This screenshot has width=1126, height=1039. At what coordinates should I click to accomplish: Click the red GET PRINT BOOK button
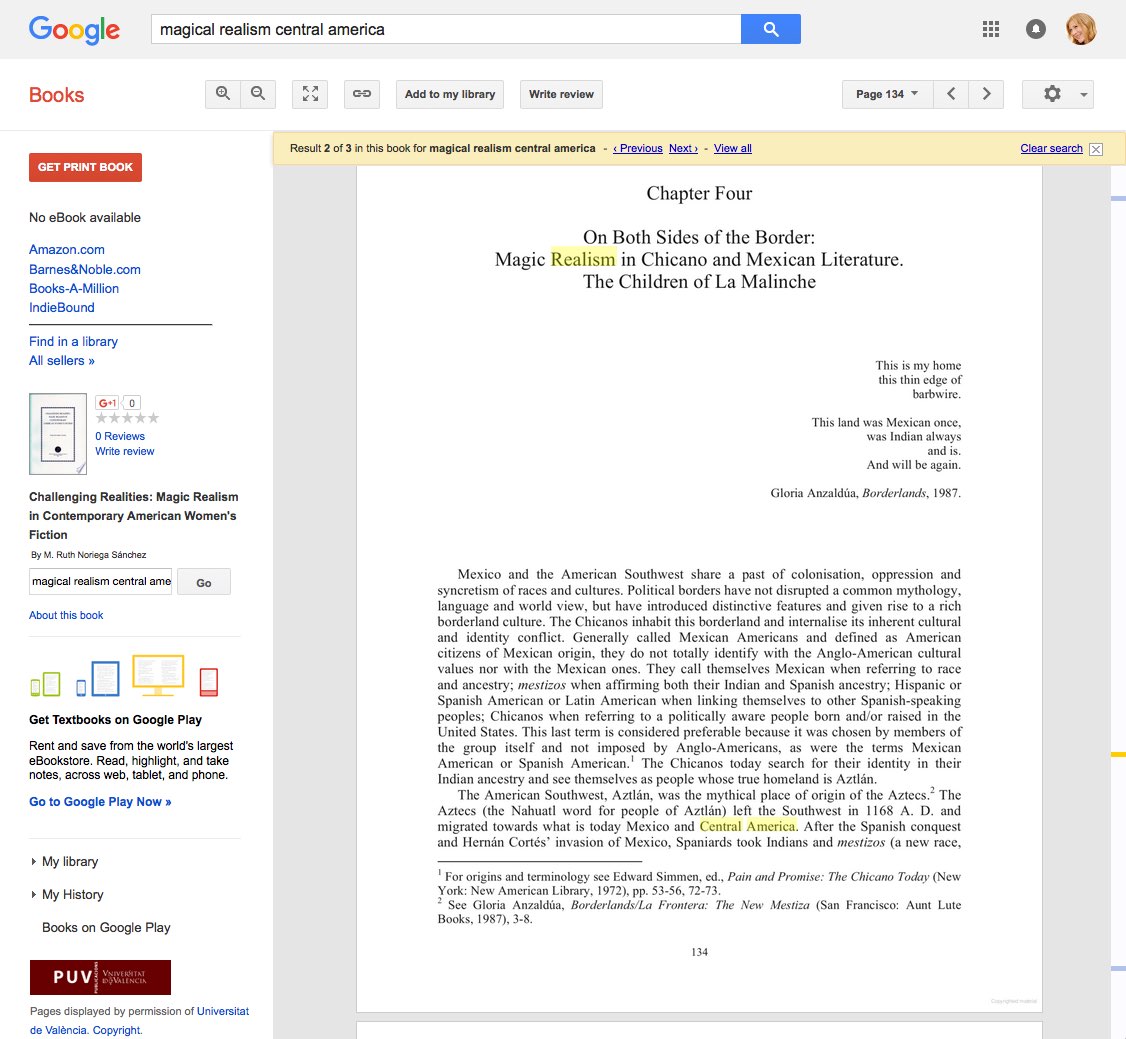tap(85, 167)
